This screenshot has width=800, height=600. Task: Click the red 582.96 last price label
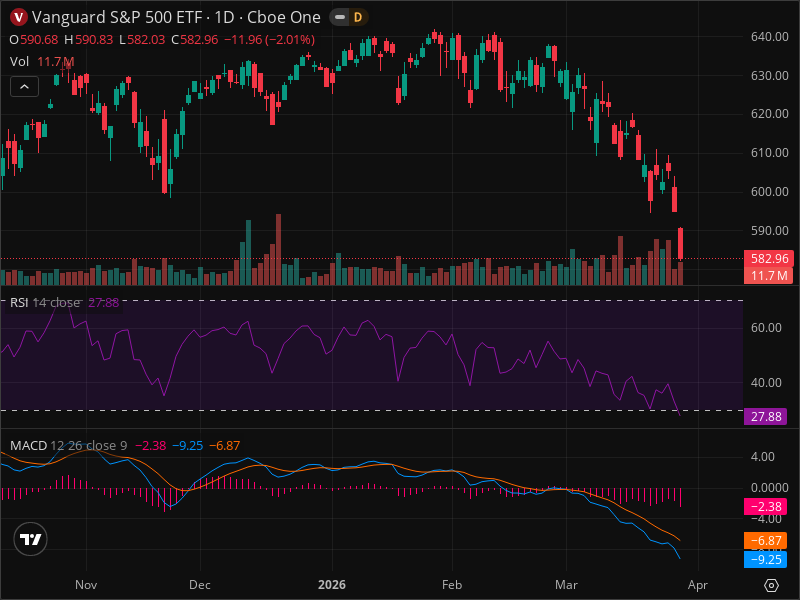(769, 259)
